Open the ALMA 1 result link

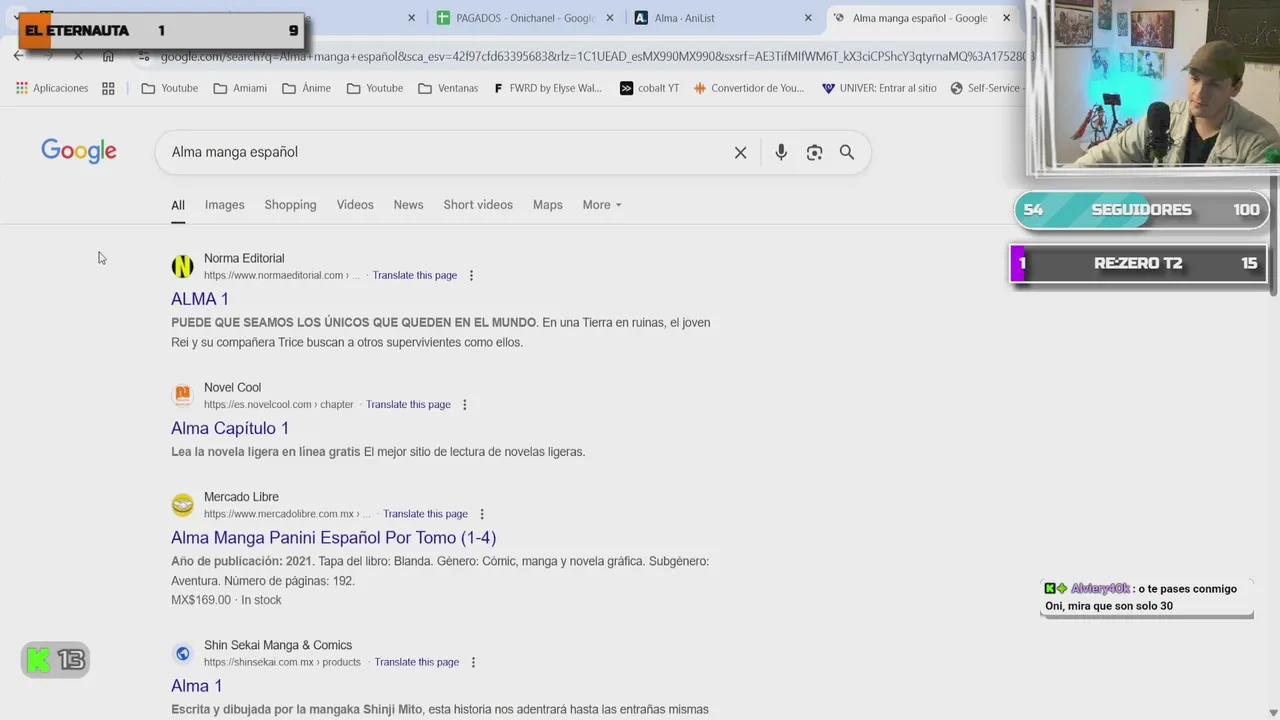point(200,299)
